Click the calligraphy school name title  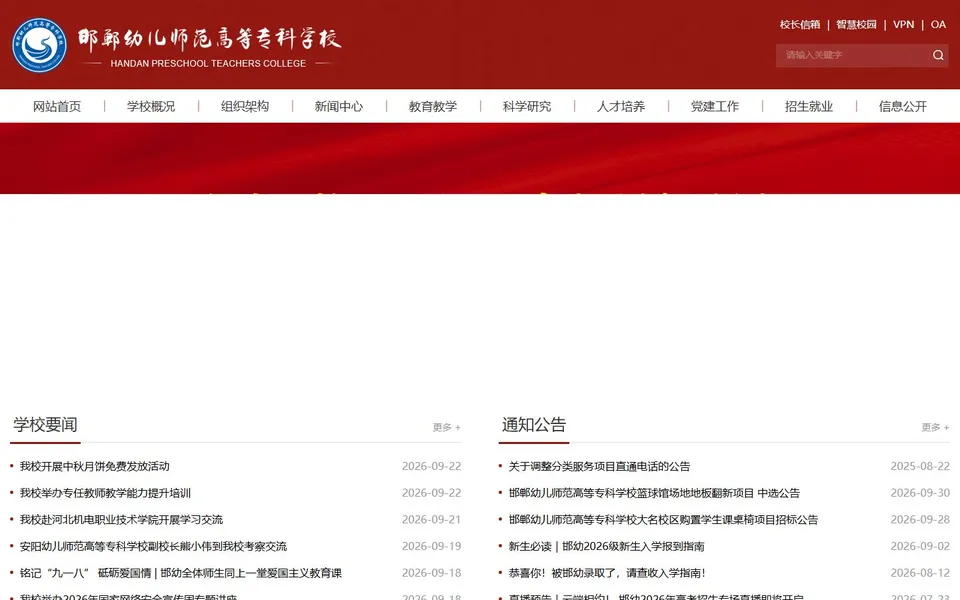point(209,39)
